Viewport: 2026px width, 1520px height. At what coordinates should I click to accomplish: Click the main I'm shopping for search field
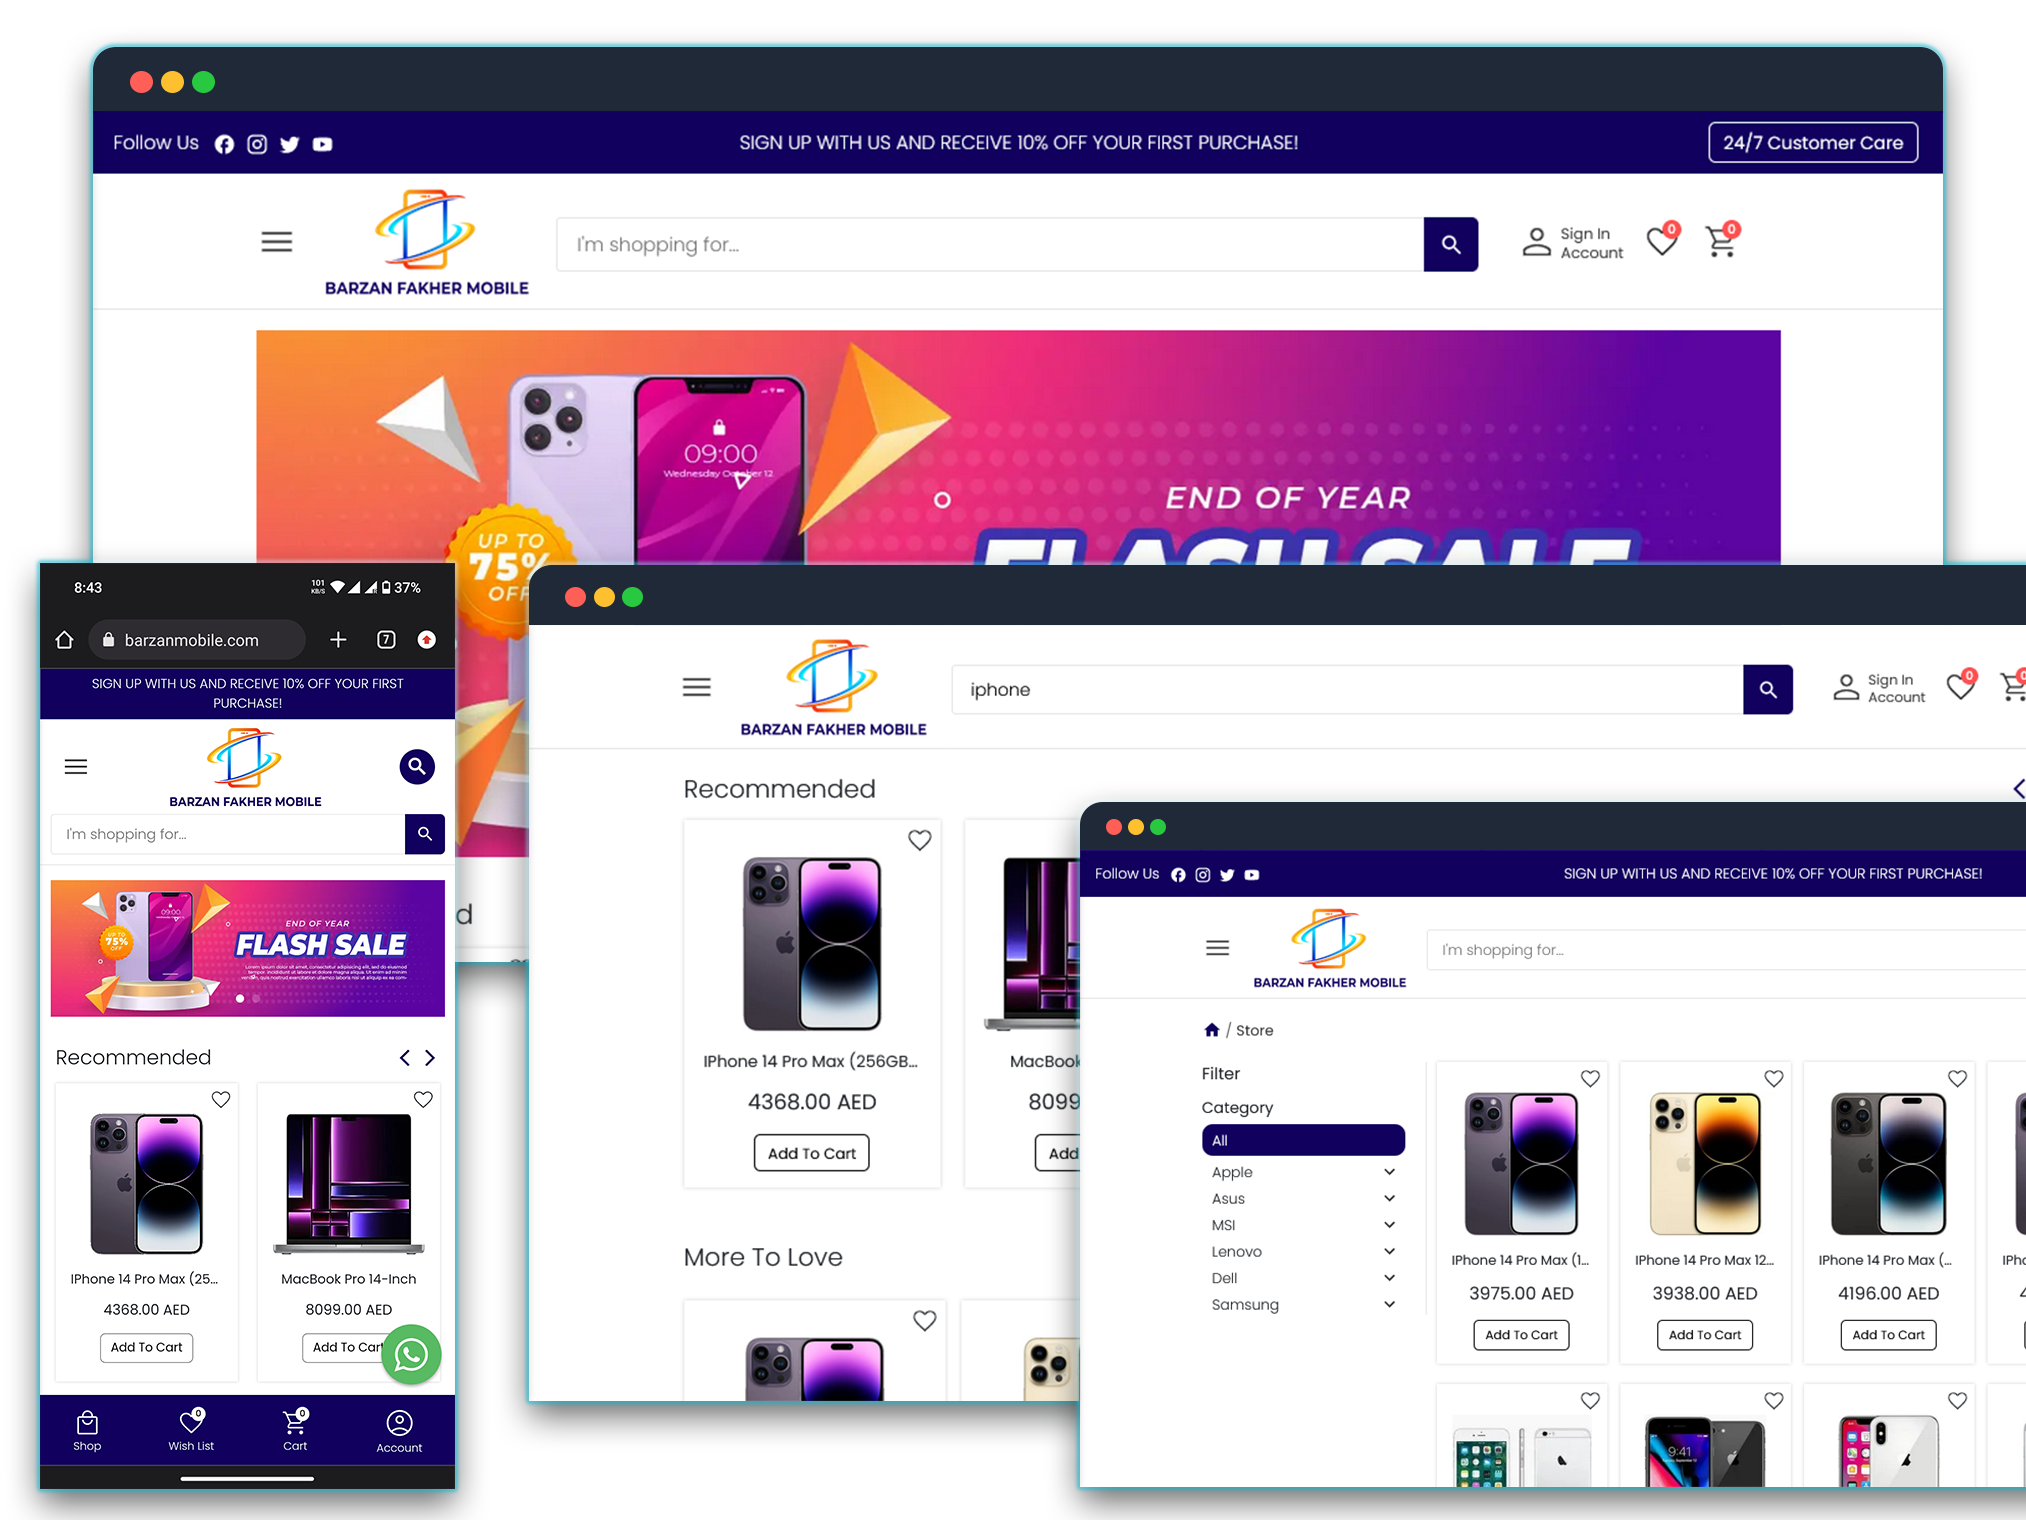[990, 245]
